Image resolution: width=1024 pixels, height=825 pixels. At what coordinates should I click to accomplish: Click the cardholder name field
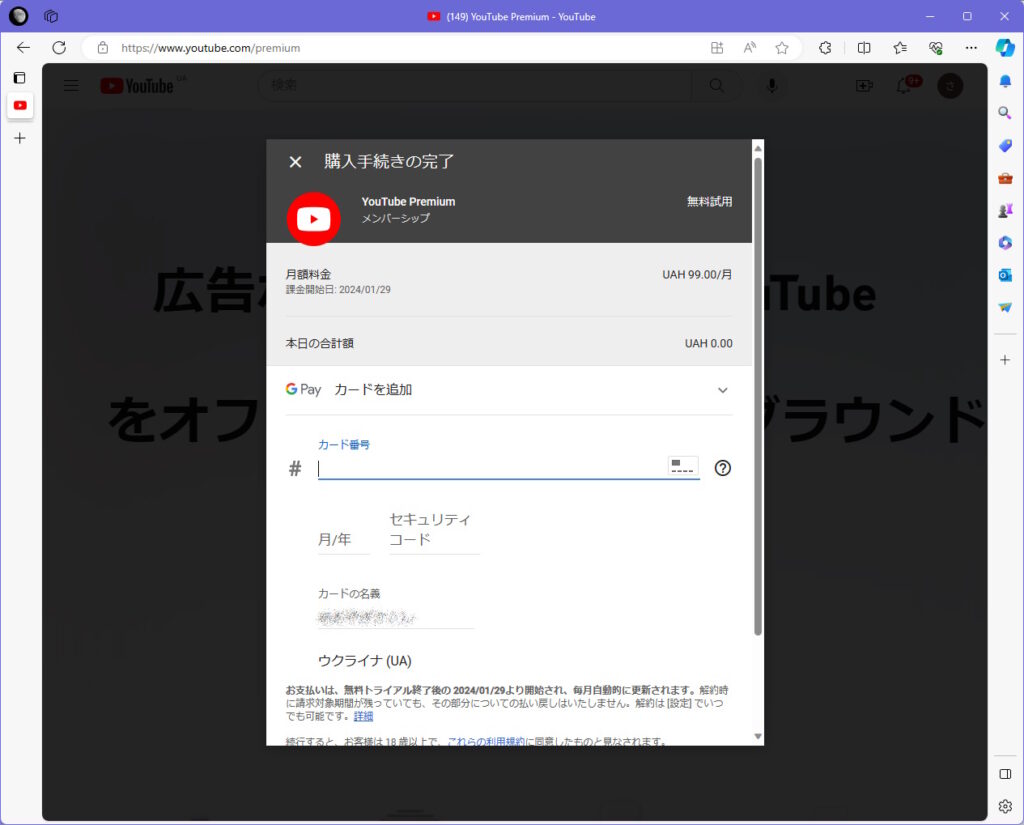396,617
